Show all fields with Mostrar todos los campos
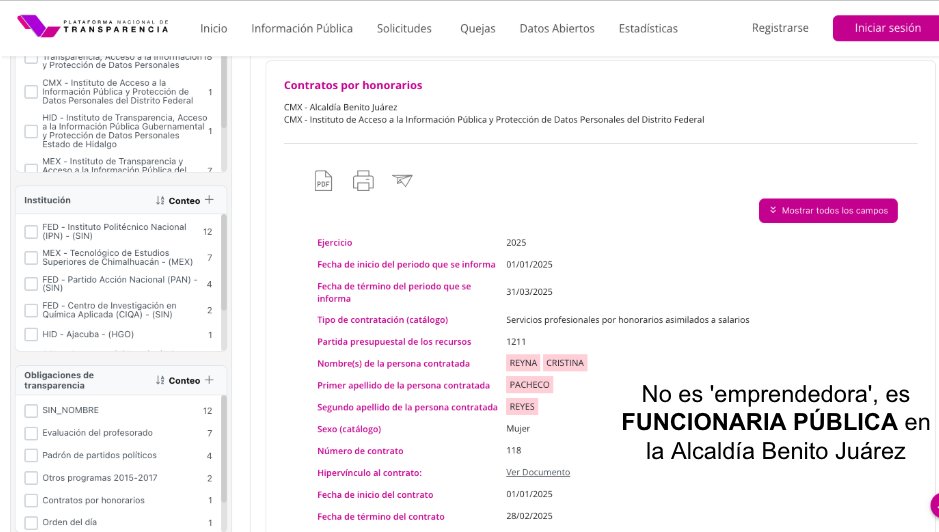This screenshot has width=939, height=532. click(828, 210)
